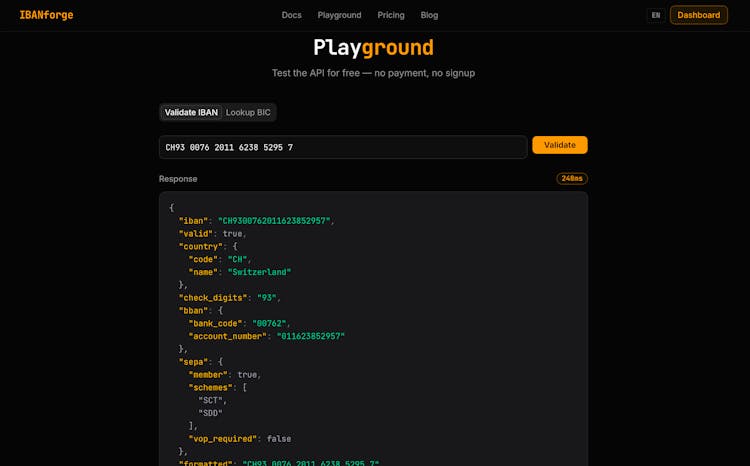The width and height of the screenshot is (750, 466).
Task: Open the Pricing page
Action: point(391,15)
